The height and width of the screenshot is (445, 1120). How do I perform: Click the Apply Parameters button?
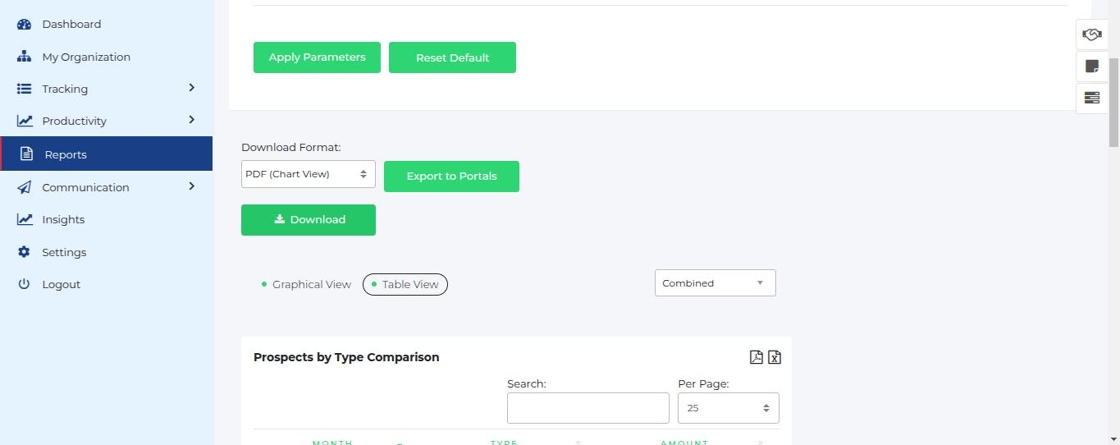[x=317, y=58]
